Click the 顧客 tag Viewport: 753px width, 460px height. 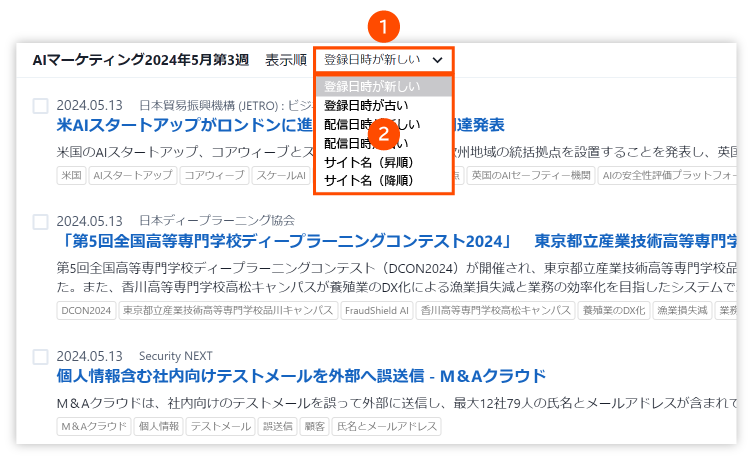[x=315, y=426]
